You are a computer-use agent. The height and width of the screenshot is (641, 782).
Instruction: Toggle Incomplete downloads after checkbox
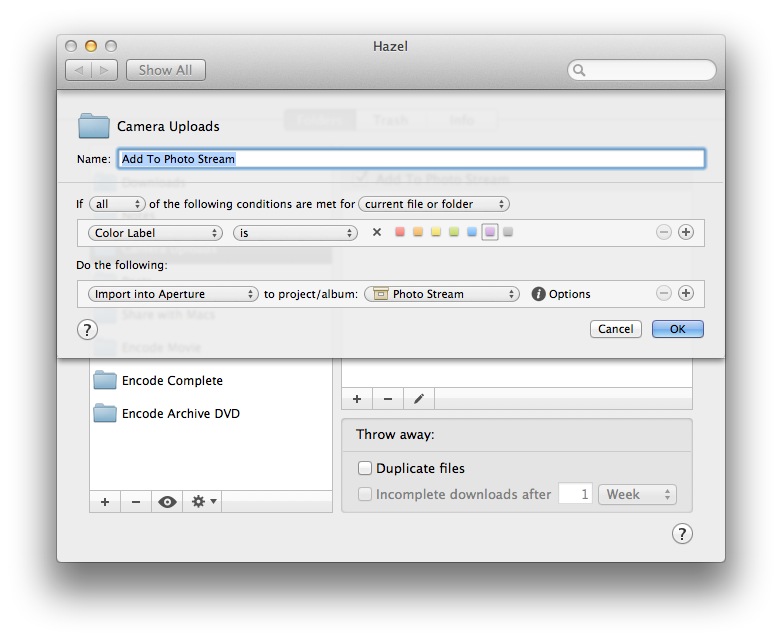(365, 494)
